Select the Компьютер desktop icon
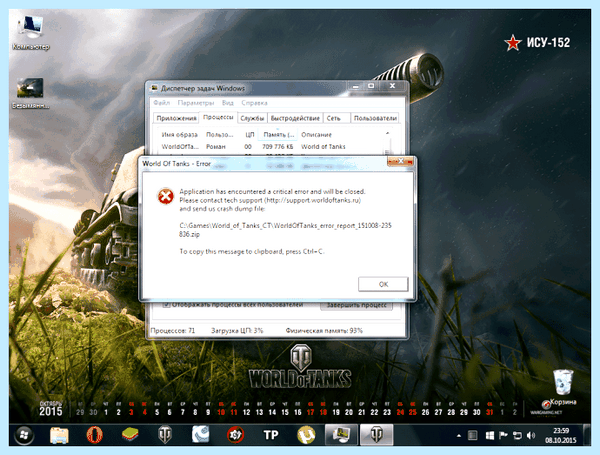The width and height of the screenshot is (600, 455). point(31,33)
